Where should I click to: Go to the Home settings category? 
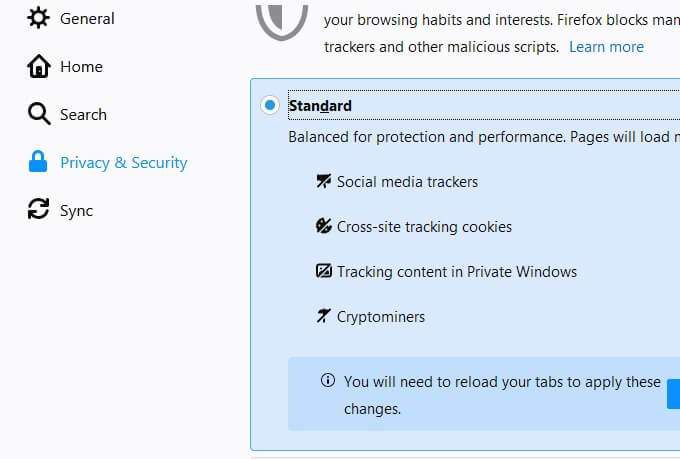point(81,67)
